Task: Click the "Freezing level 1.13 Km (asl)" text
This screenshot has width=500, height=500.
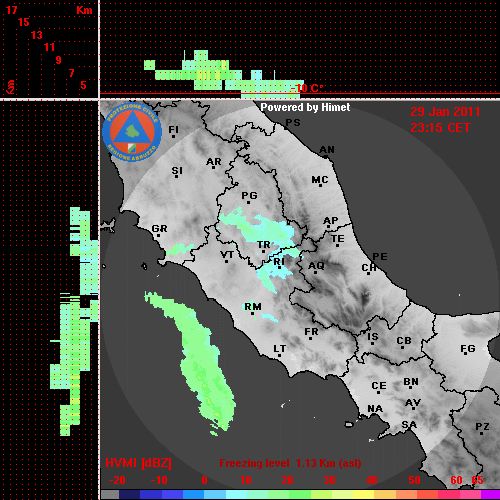Action: pos(290,463)
